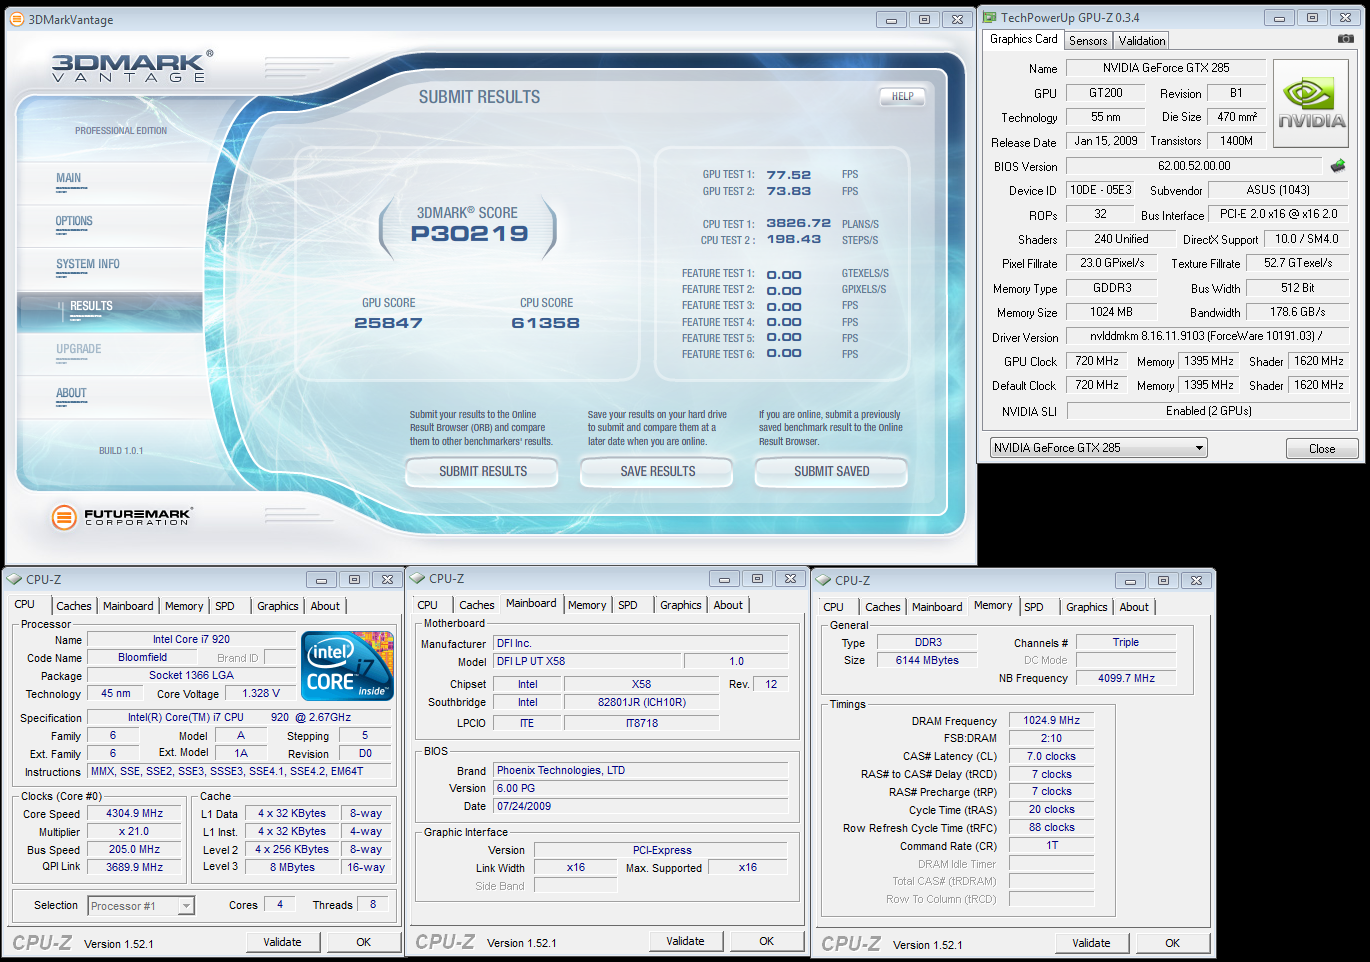
Task: Open the NVIDIA GeForce GTX 285 dropdown
Action: pyautogui.click(x=1098, y=448)
